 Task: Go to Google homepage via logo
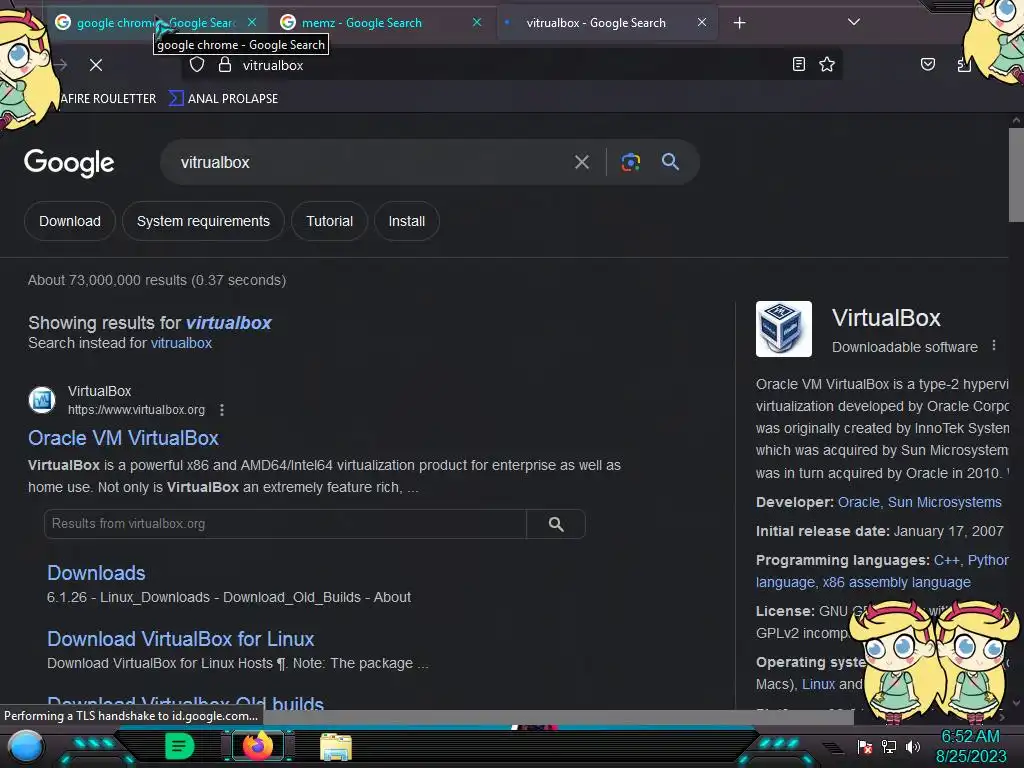pos(69,163)
